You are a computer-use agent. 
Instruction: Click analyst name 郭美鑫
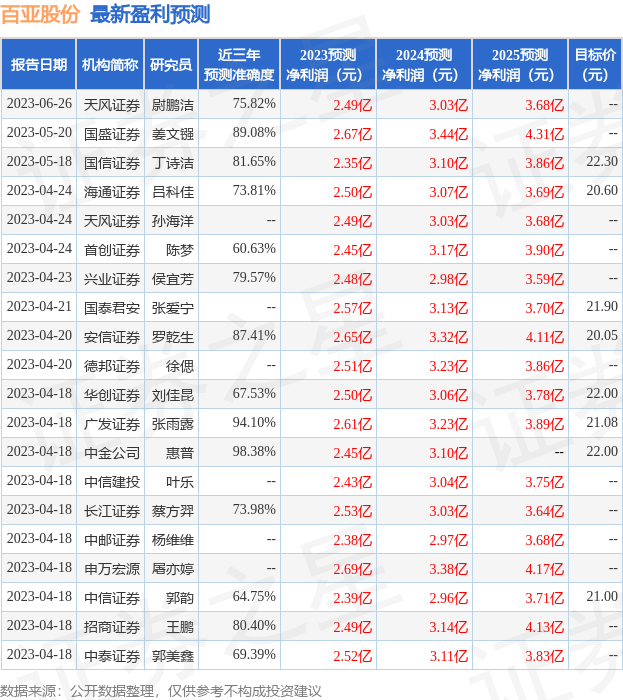click(173, 657)
